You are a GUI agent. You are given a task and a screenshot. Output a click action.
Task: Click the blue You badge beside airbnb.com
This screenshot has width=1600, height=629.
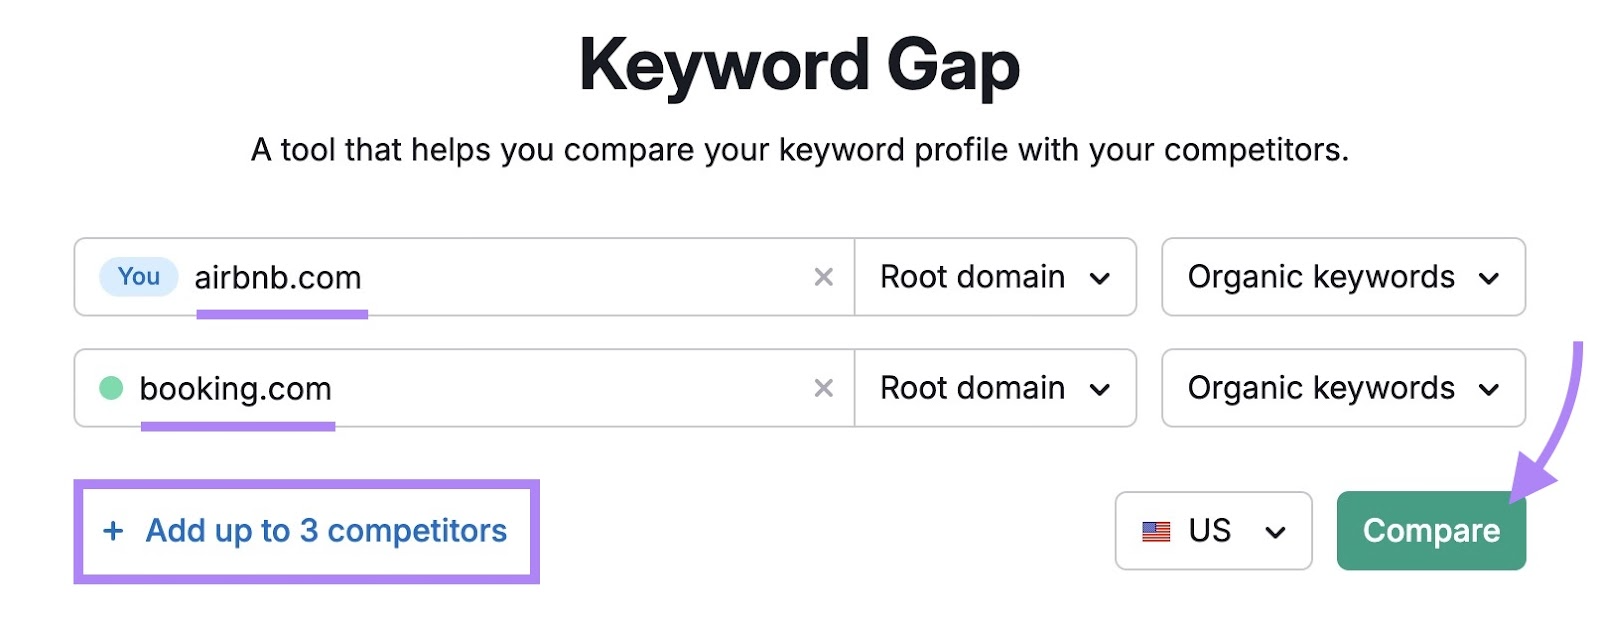[137, 277]
